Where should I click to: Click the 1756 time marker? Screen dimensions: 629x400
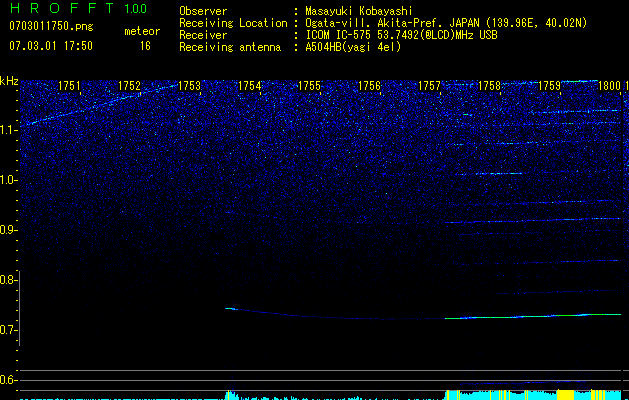[369, 86]
